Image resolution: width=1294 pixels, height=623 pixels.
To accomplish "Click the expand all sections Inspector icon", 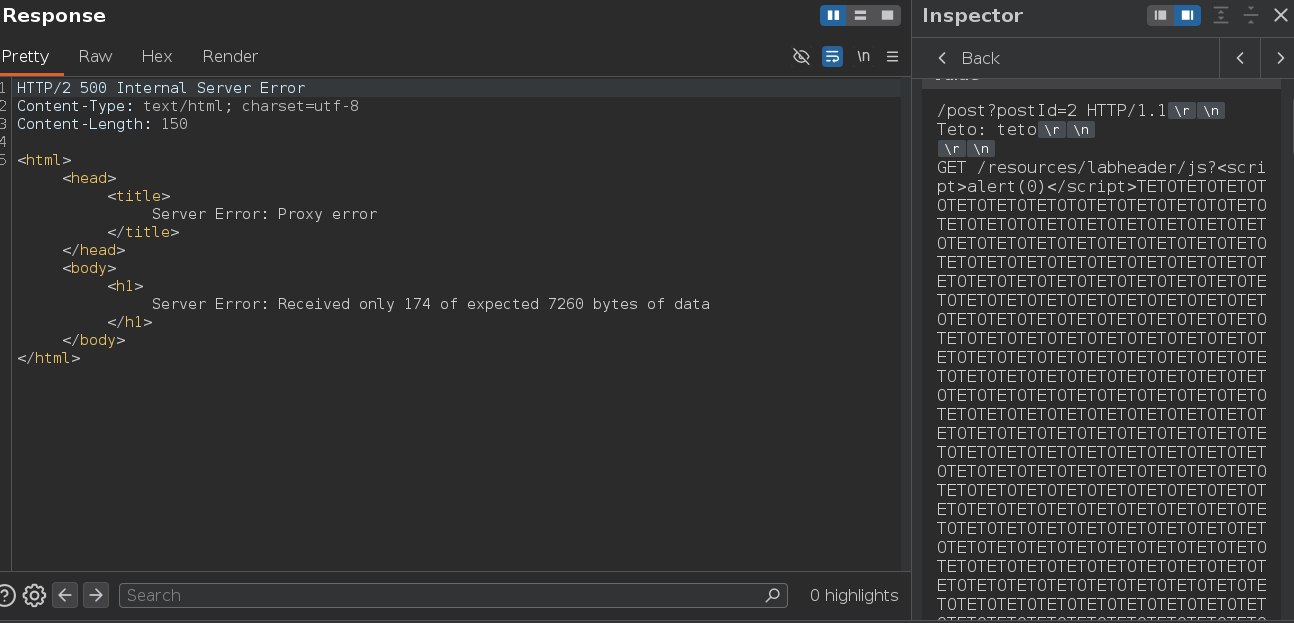I will (x=1220, y=15).
